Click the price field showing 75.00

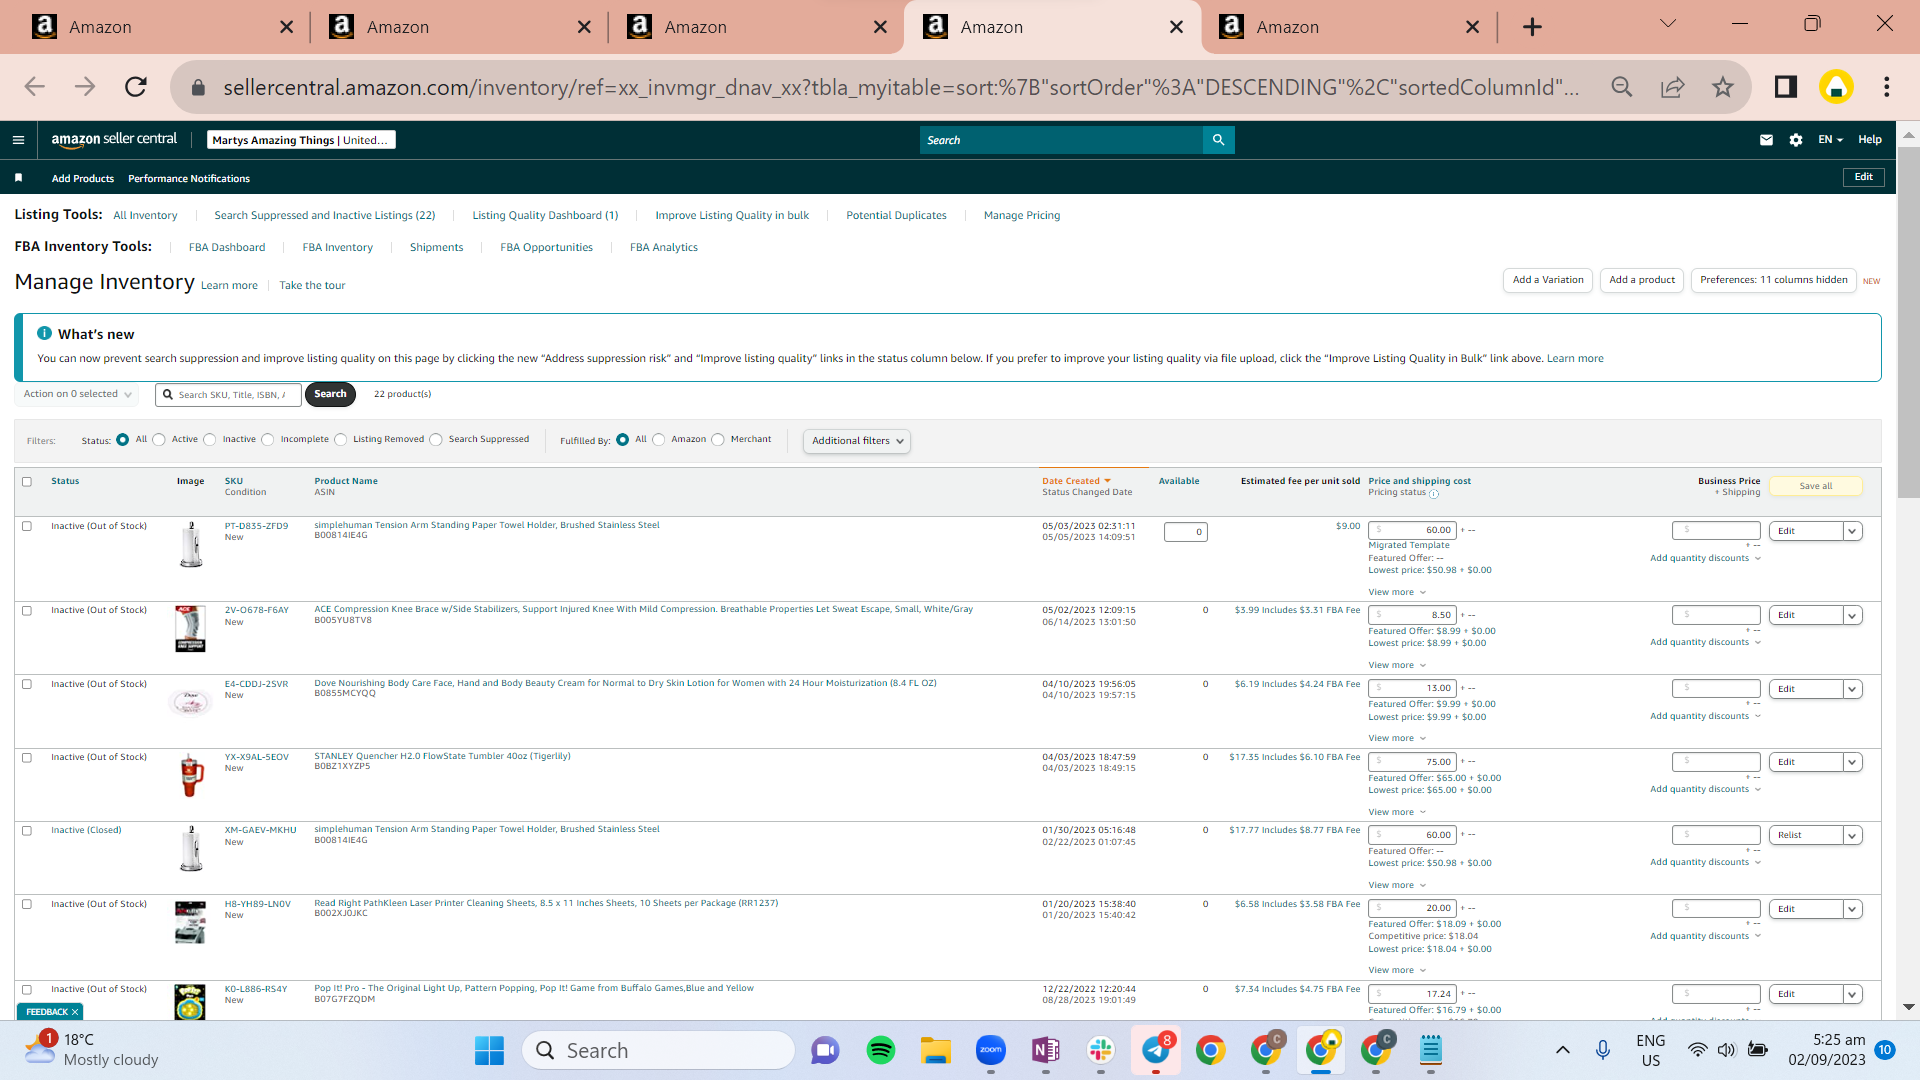point(1412,762)
